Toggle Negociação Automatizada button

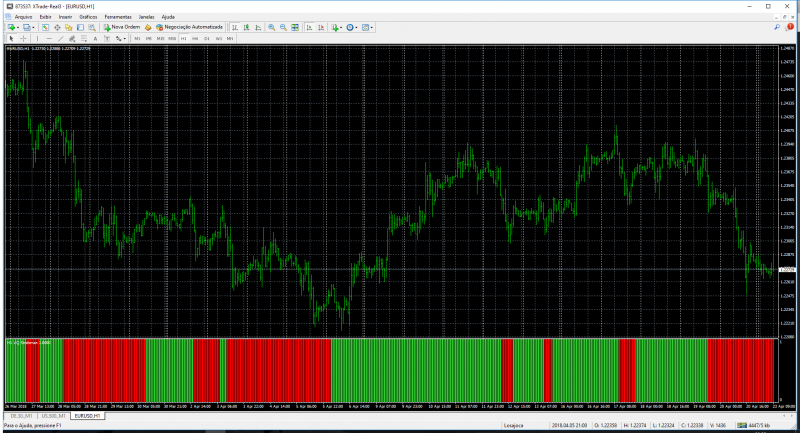[190, 28]
